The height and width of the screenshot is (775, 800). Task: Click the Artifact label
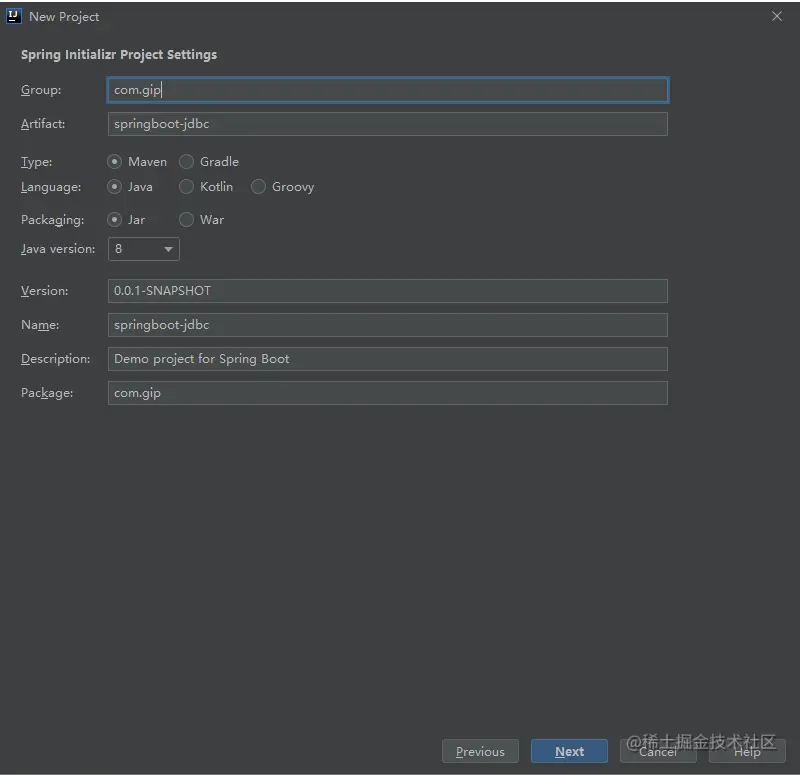43,124
